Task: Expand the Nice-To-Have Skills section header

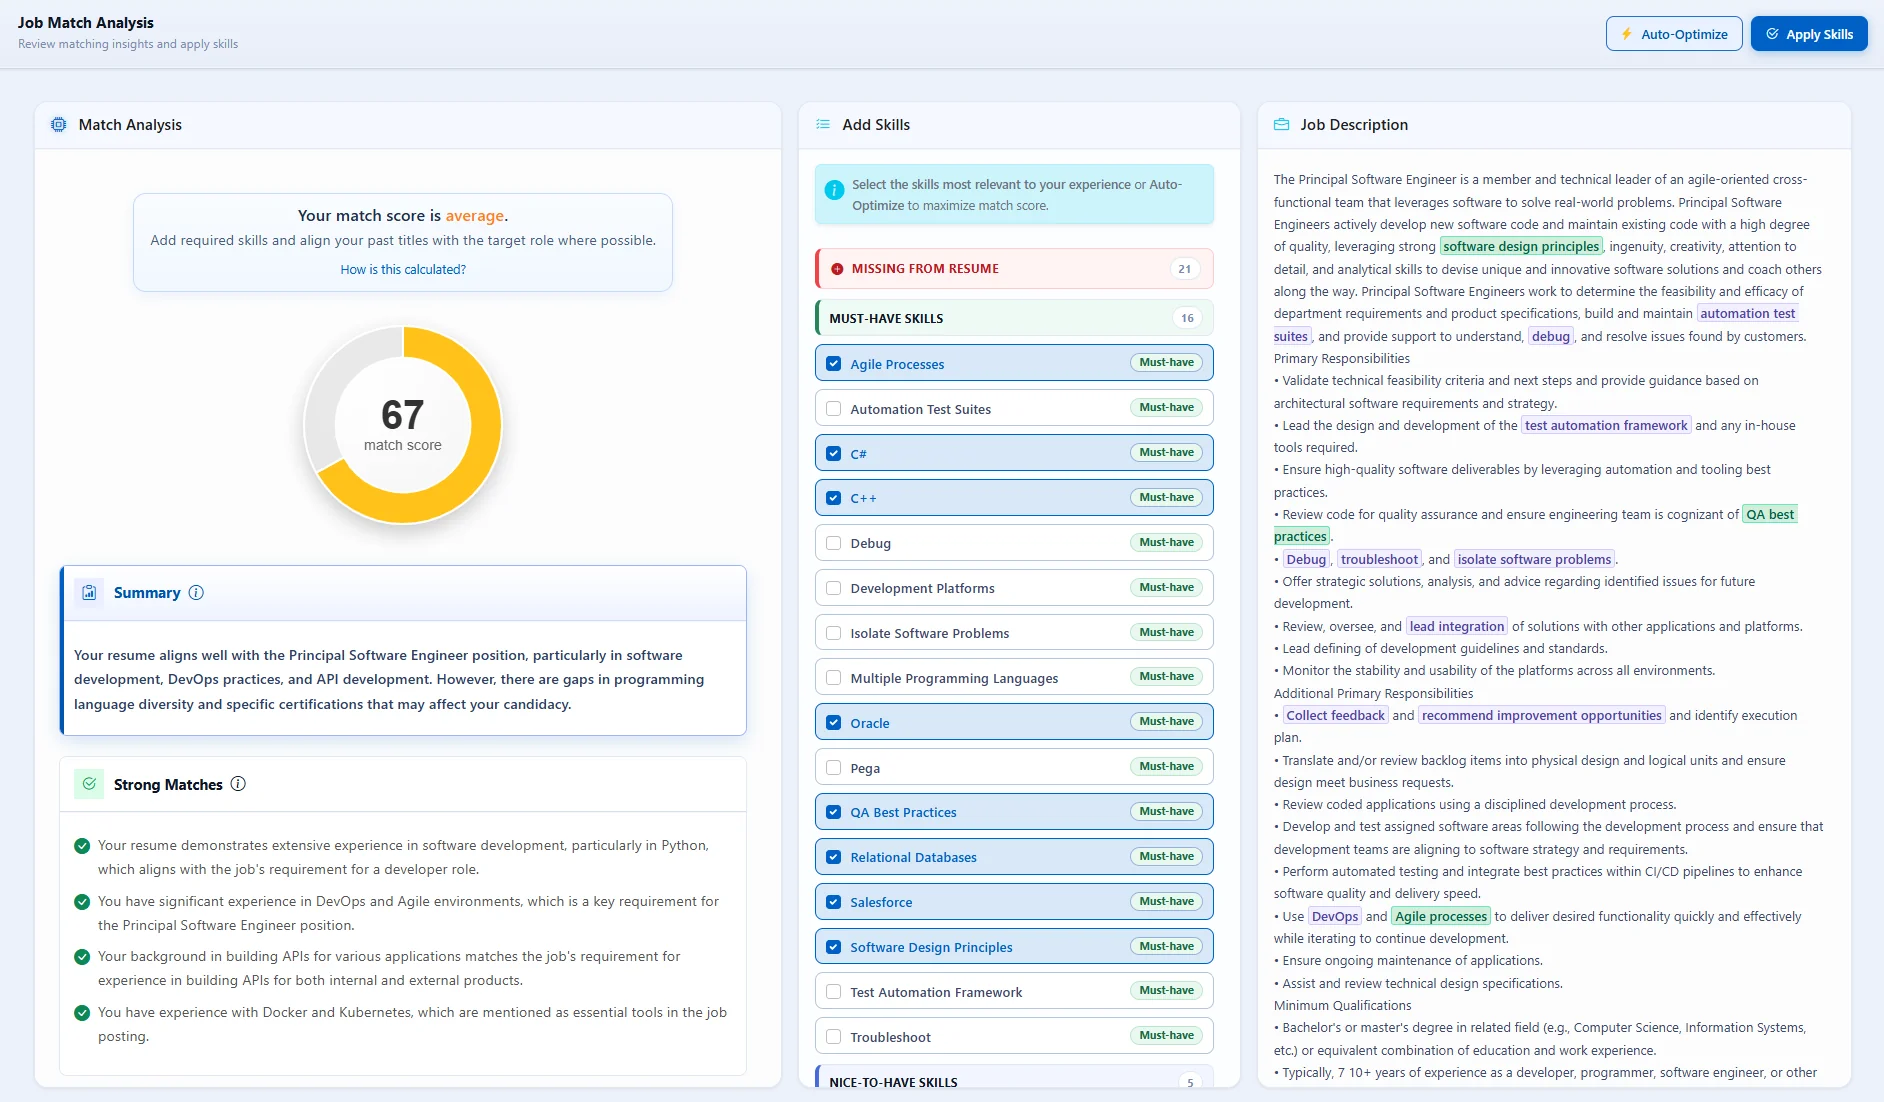Action: [1014, 1078]
